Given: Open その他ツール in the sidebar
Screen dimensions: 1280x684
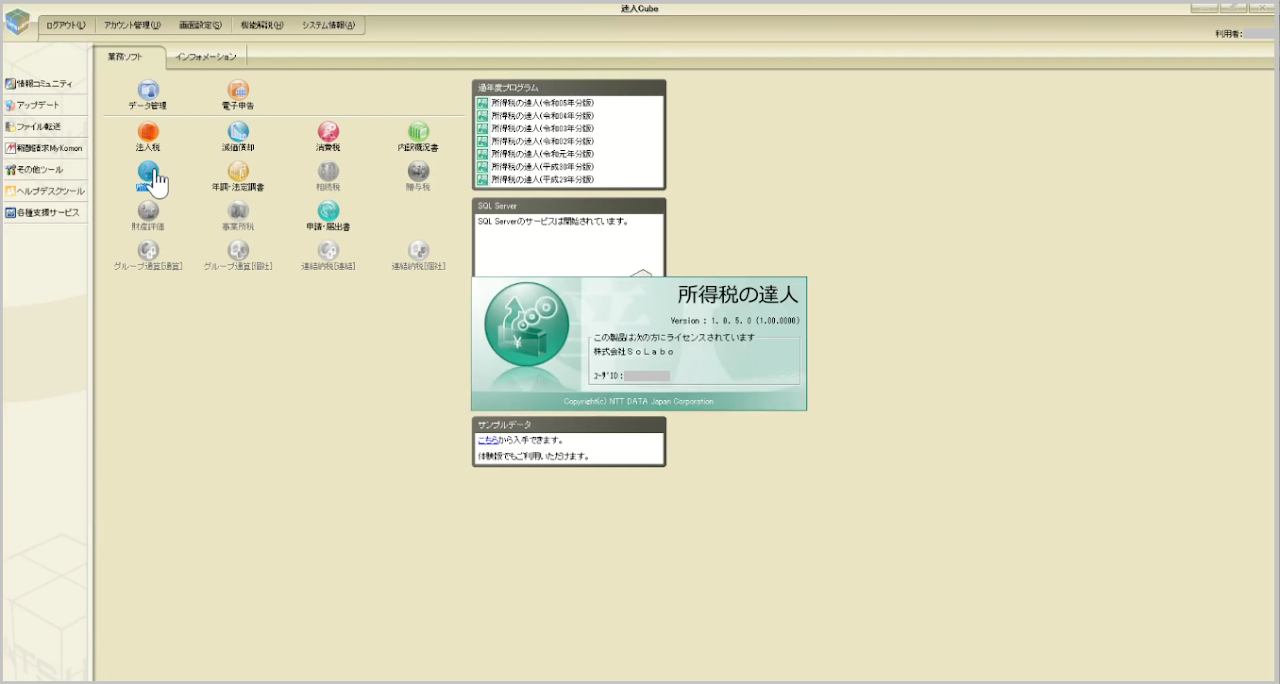Looking at the screenshot, I should coord(44,170).
